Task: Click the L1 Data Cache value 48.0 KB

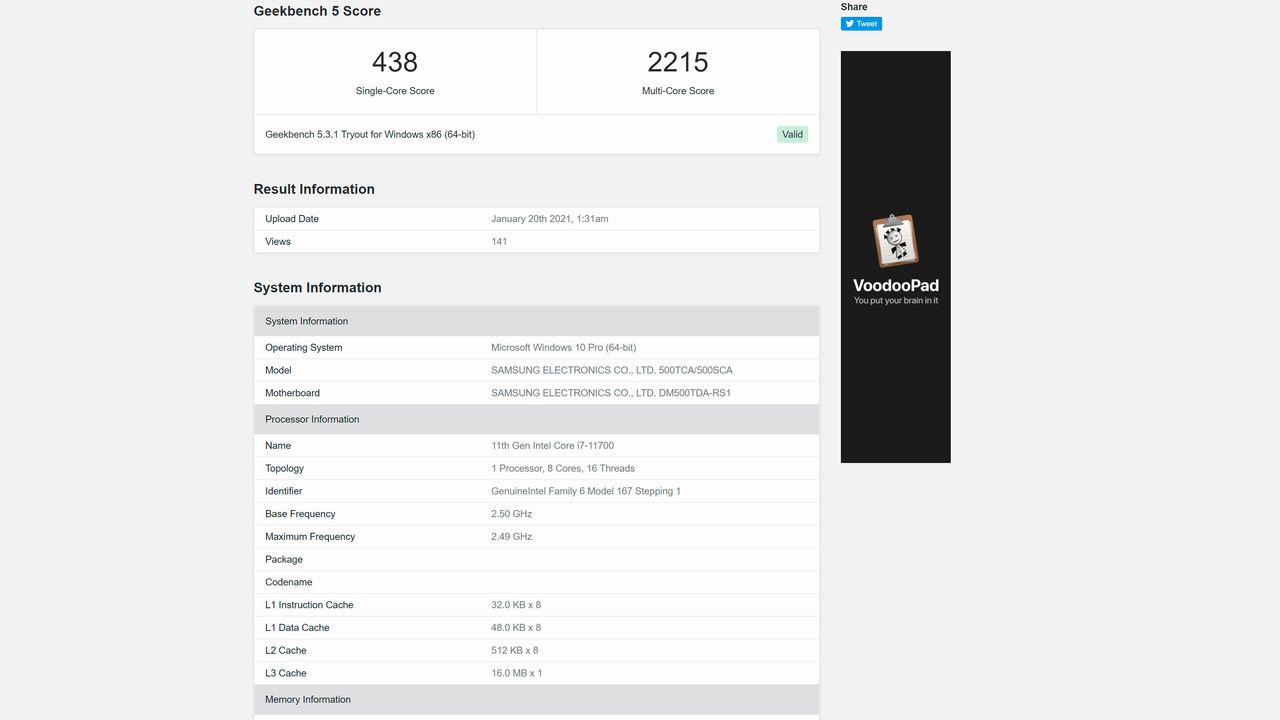Action: click(x=516, y=628)
